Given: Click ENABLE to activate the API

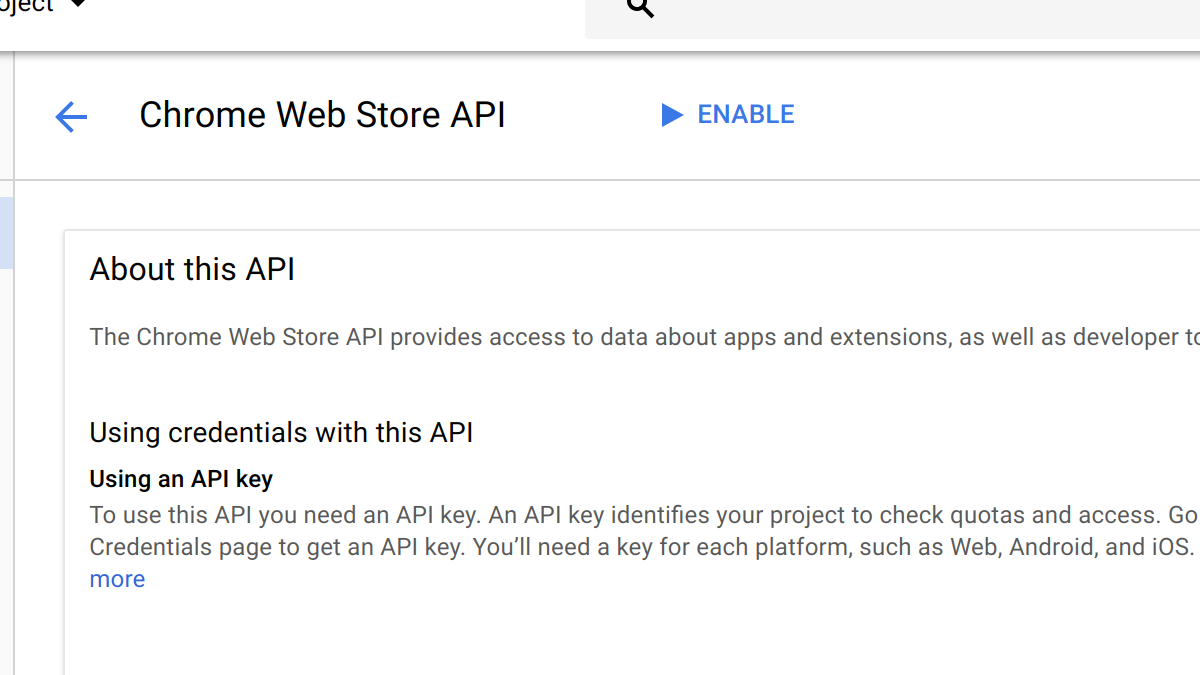Looking at the screenshot, I should click(745, 114).
